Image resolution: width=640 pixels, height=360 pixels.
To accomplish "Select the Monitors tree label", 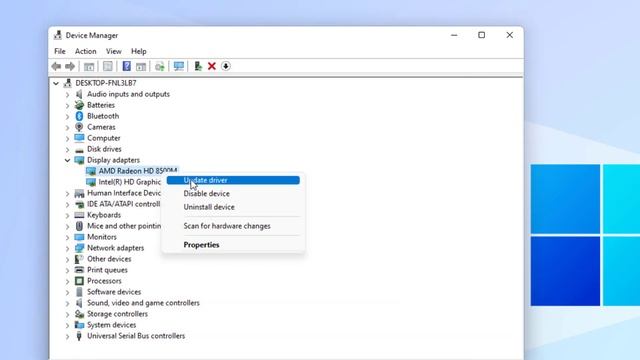I will click(102, 237).
